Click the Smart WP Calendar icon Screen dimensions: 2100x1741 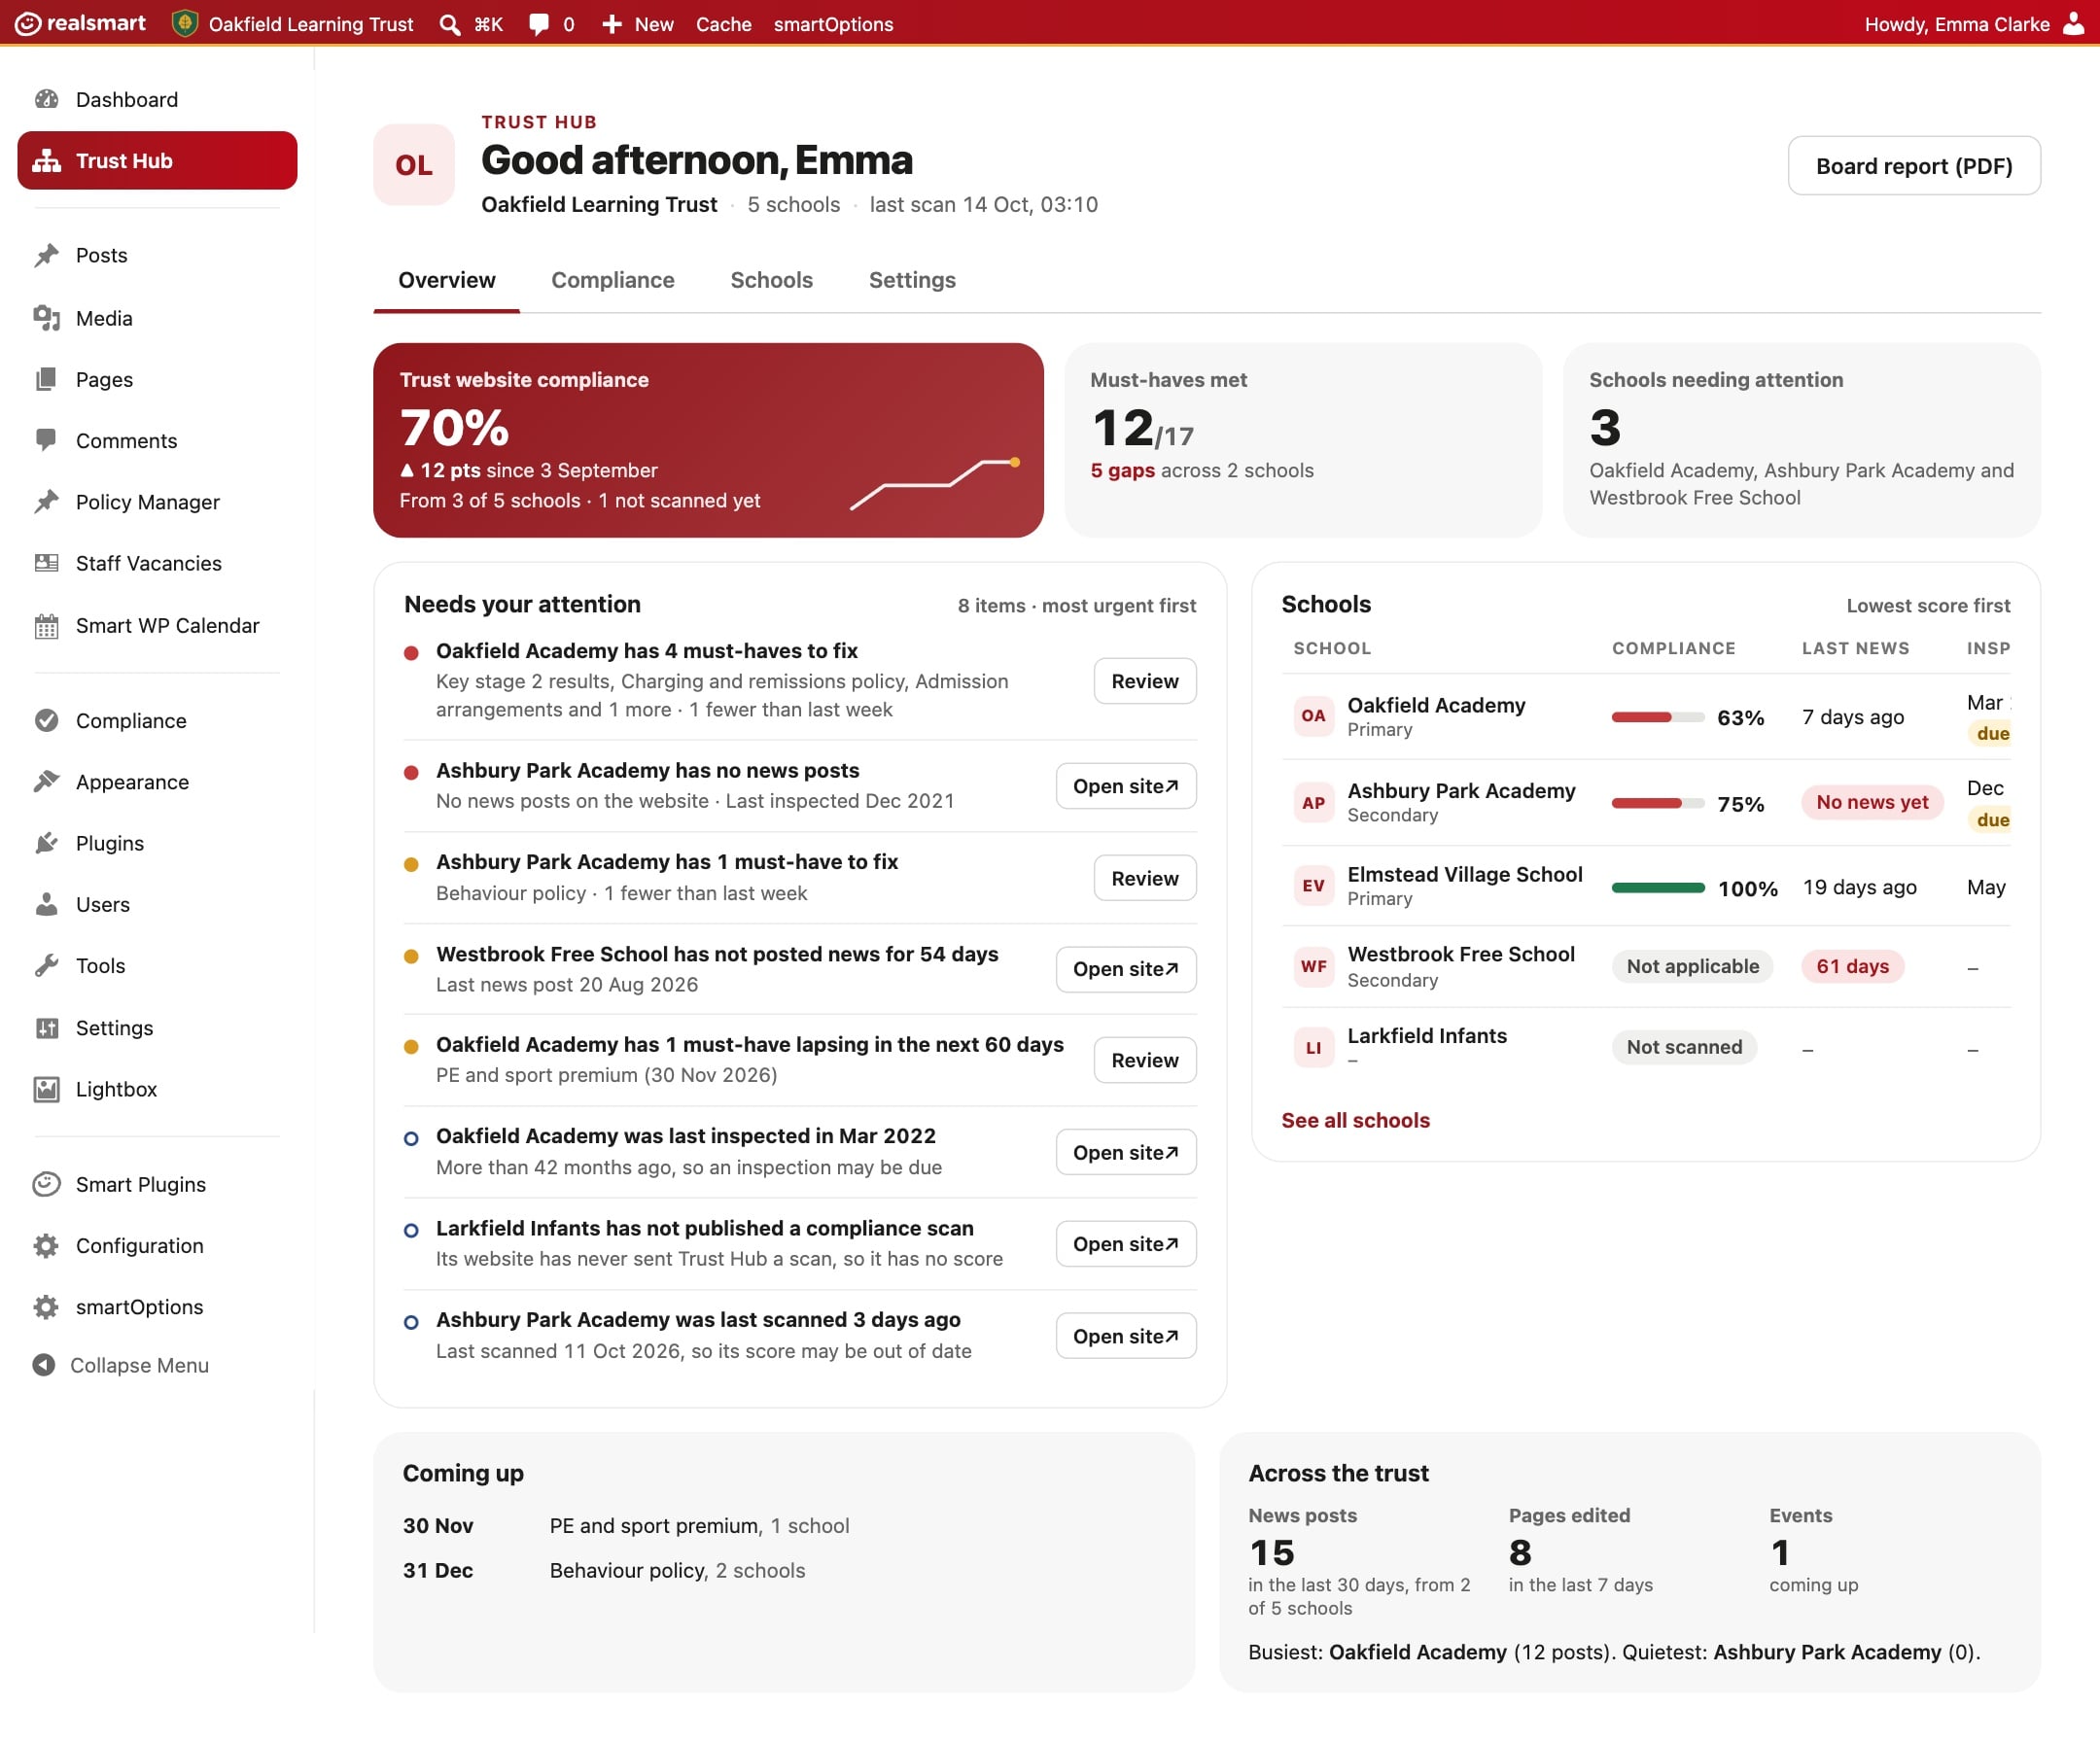[46, 625]
